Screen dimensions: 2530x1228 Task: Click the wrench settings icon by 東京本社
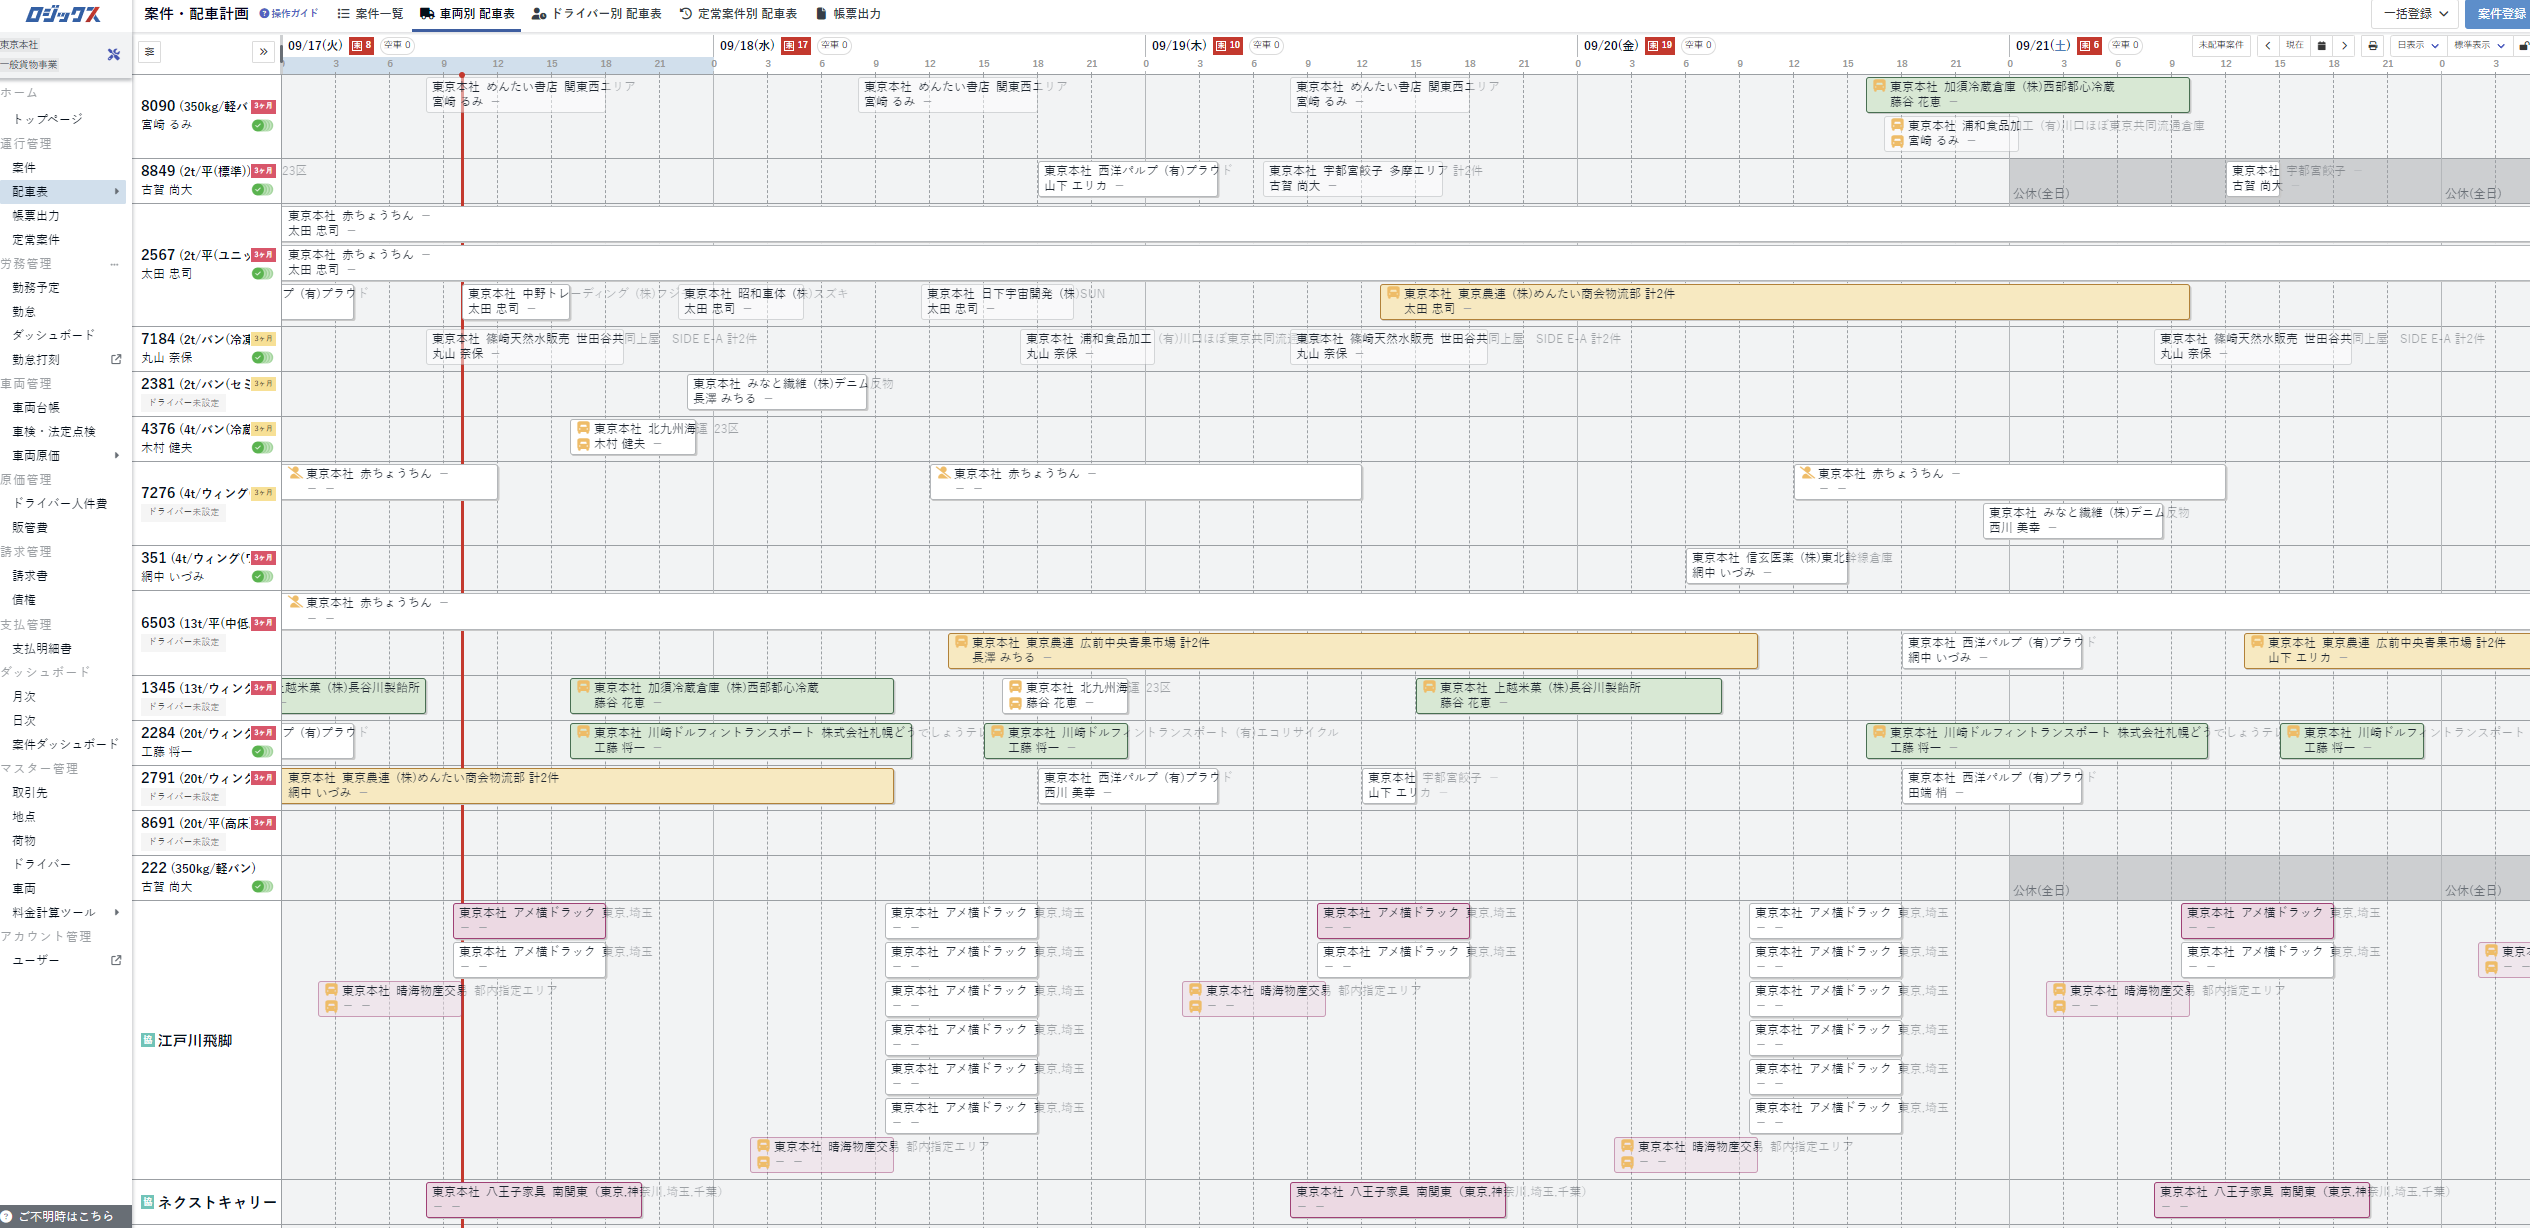tap(113, 55)
